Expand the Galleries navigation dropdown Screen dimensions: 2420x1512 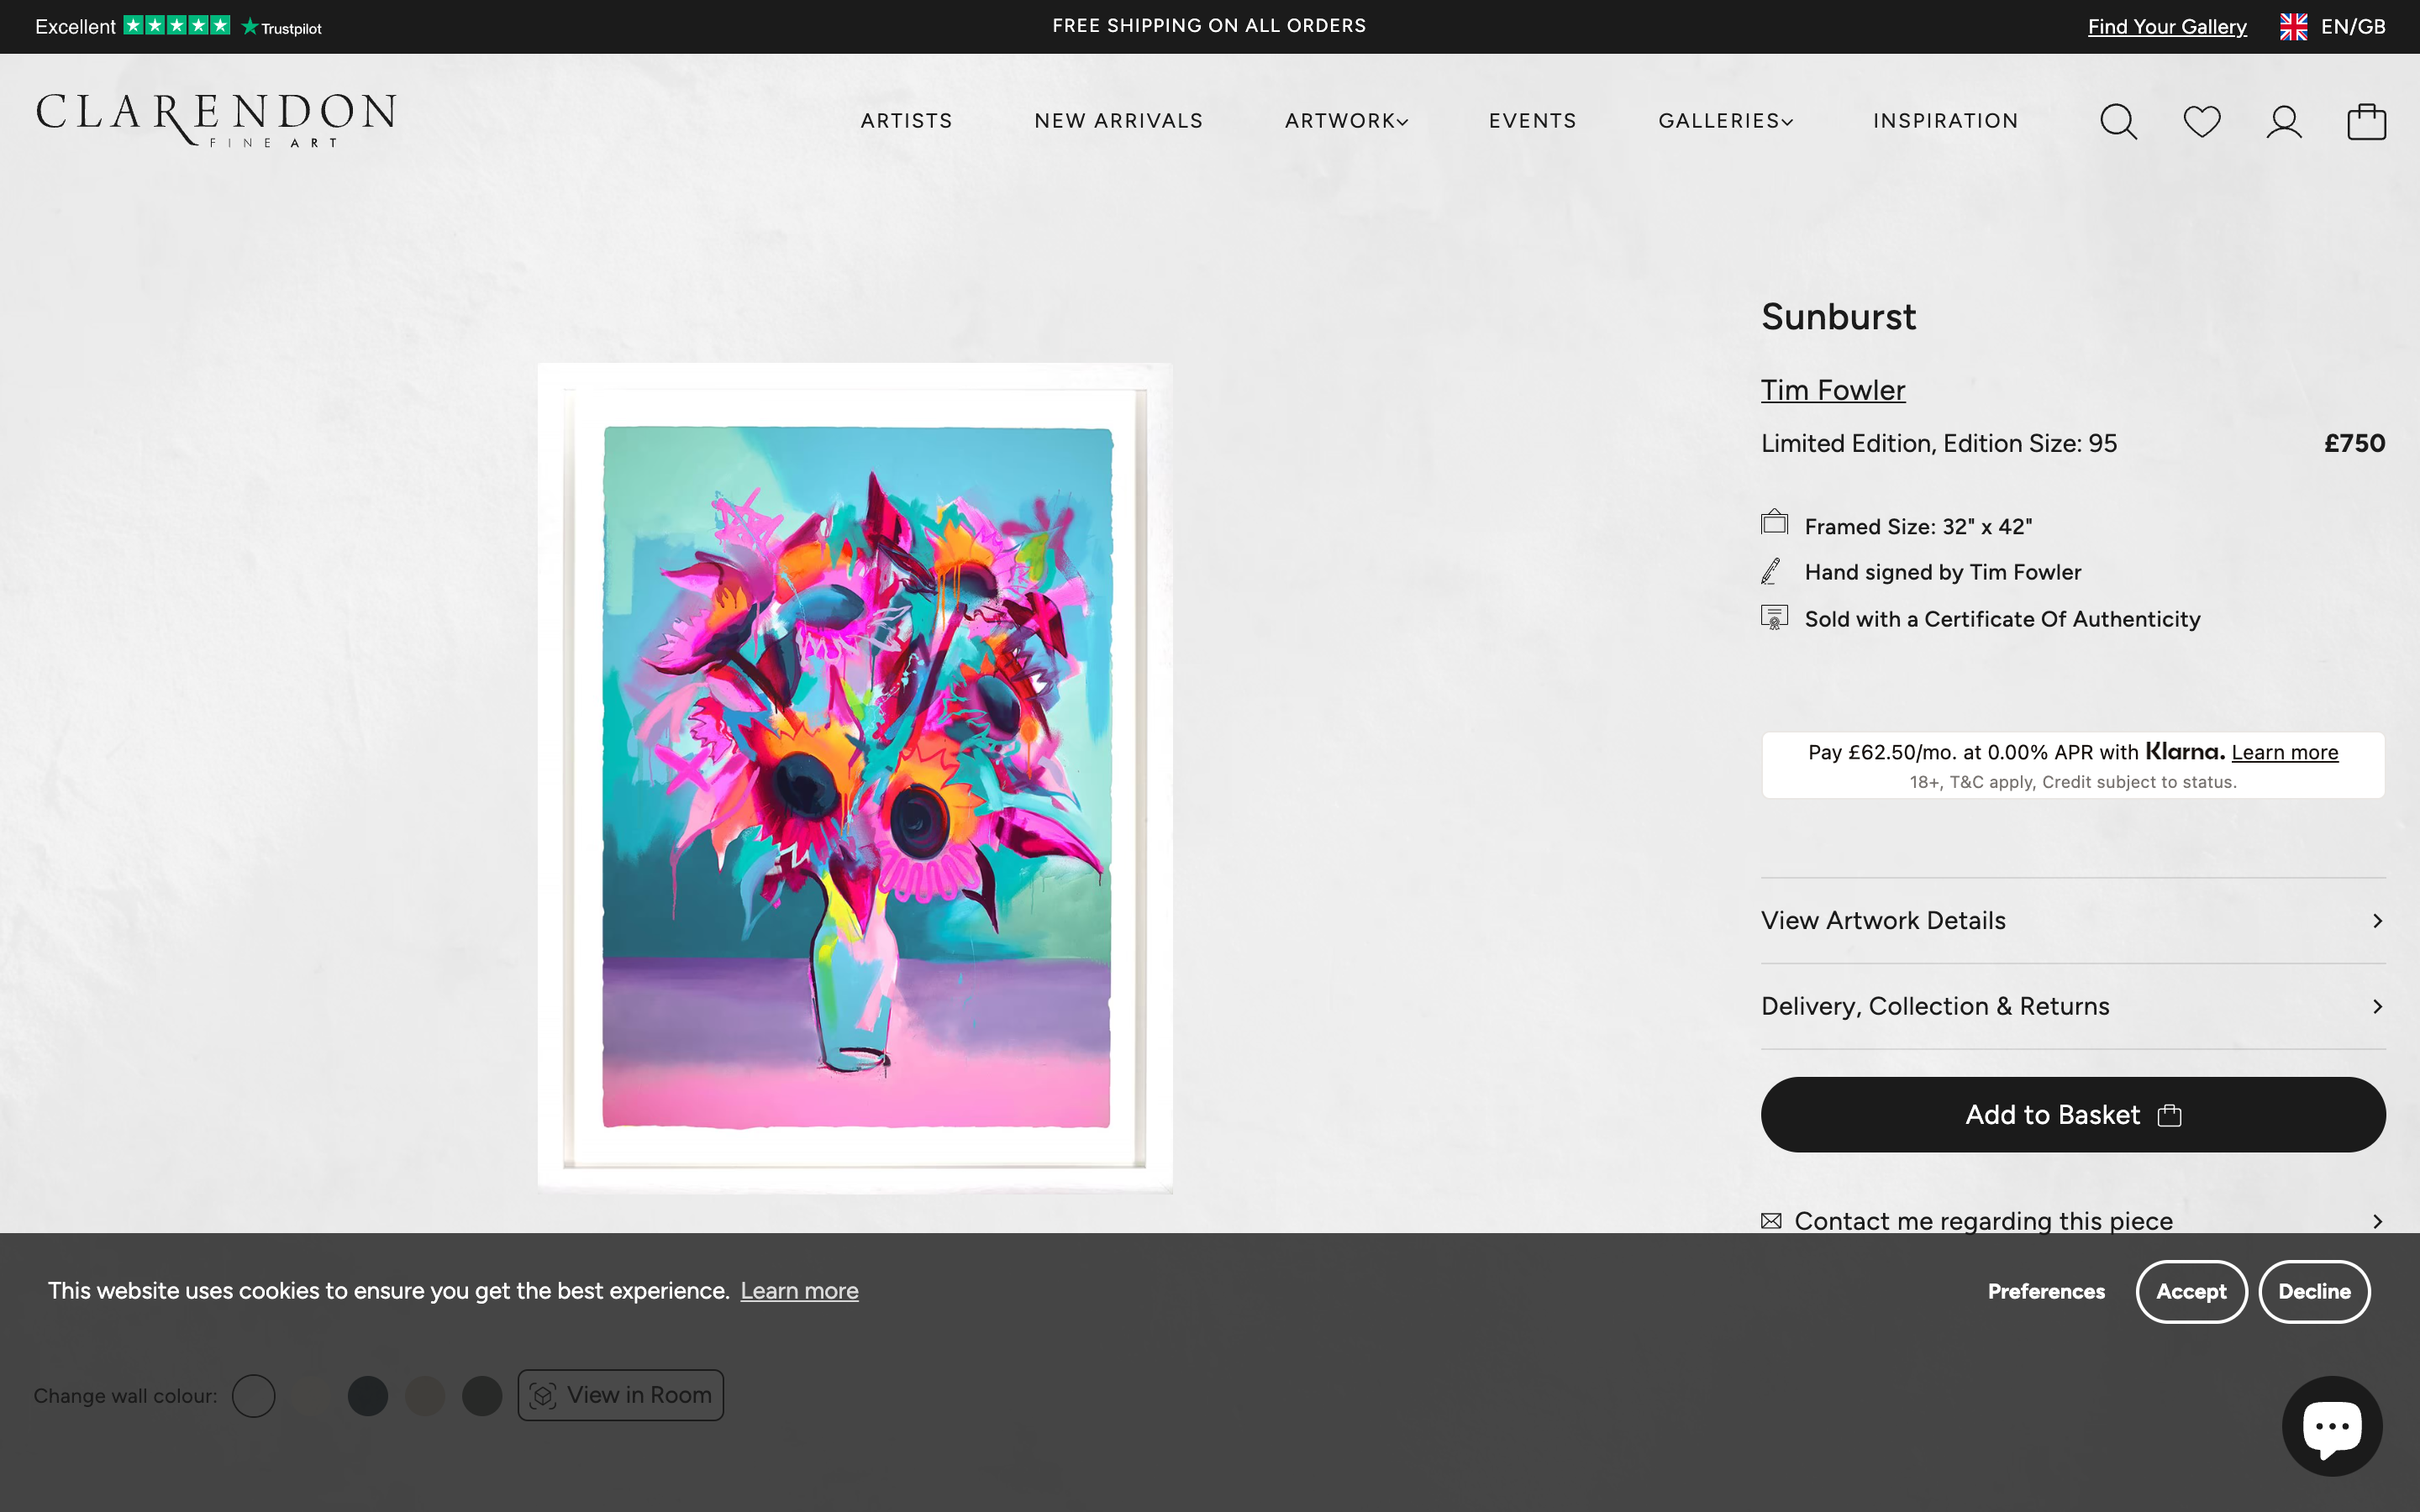point(1725,121)
